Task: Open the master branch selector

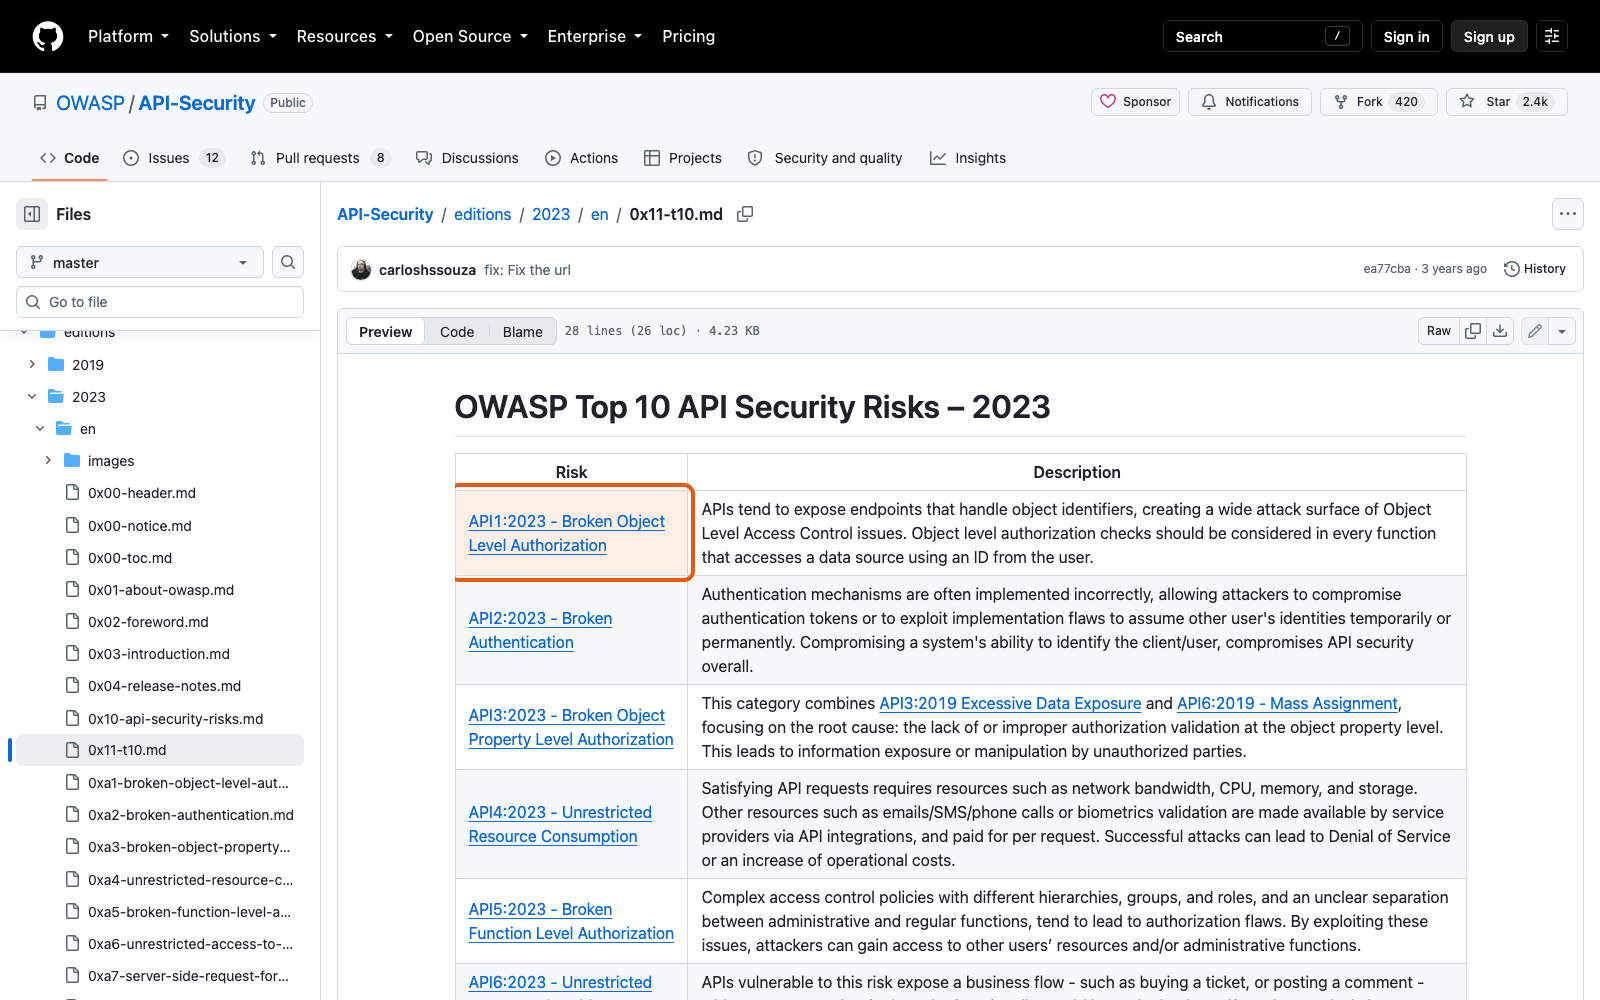Action: click(140, 262)
